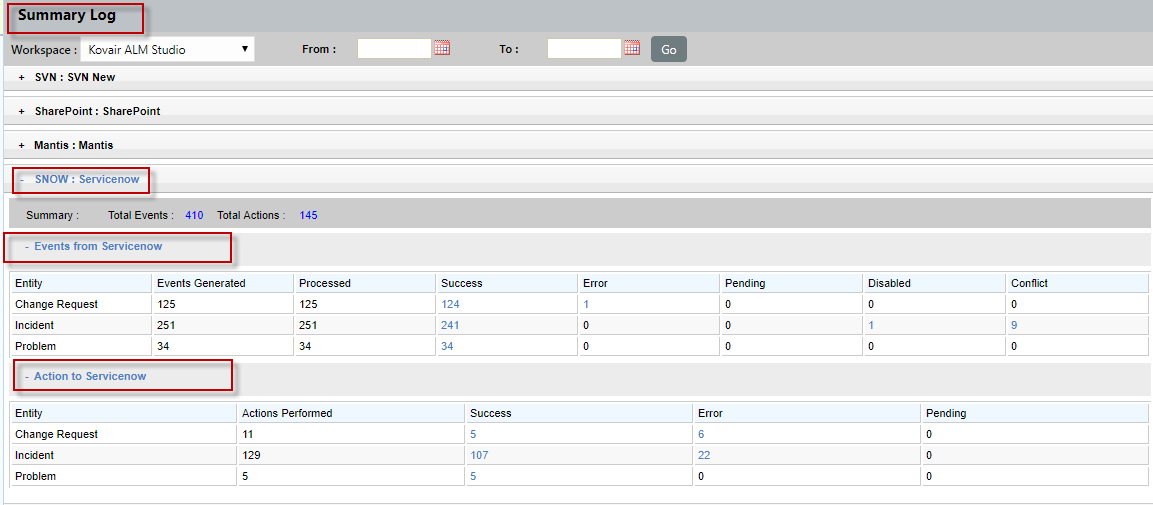Viewport: 1153px width, 505px height.
Task: Click the To date input field
Action: point(584,49)
